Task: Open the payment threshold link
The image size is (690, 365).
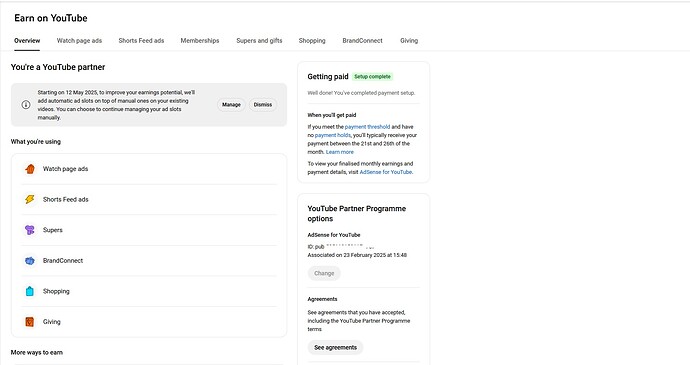Action: [x=367, y=127]
